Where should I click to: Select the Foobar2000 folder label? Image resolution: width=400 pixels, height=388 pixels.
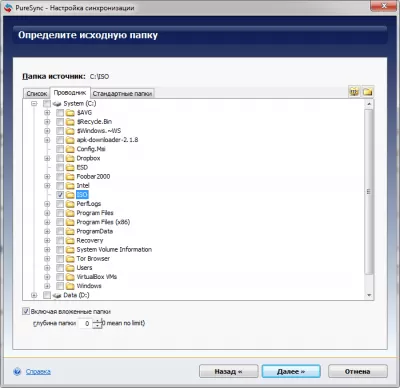coord(93,176)
